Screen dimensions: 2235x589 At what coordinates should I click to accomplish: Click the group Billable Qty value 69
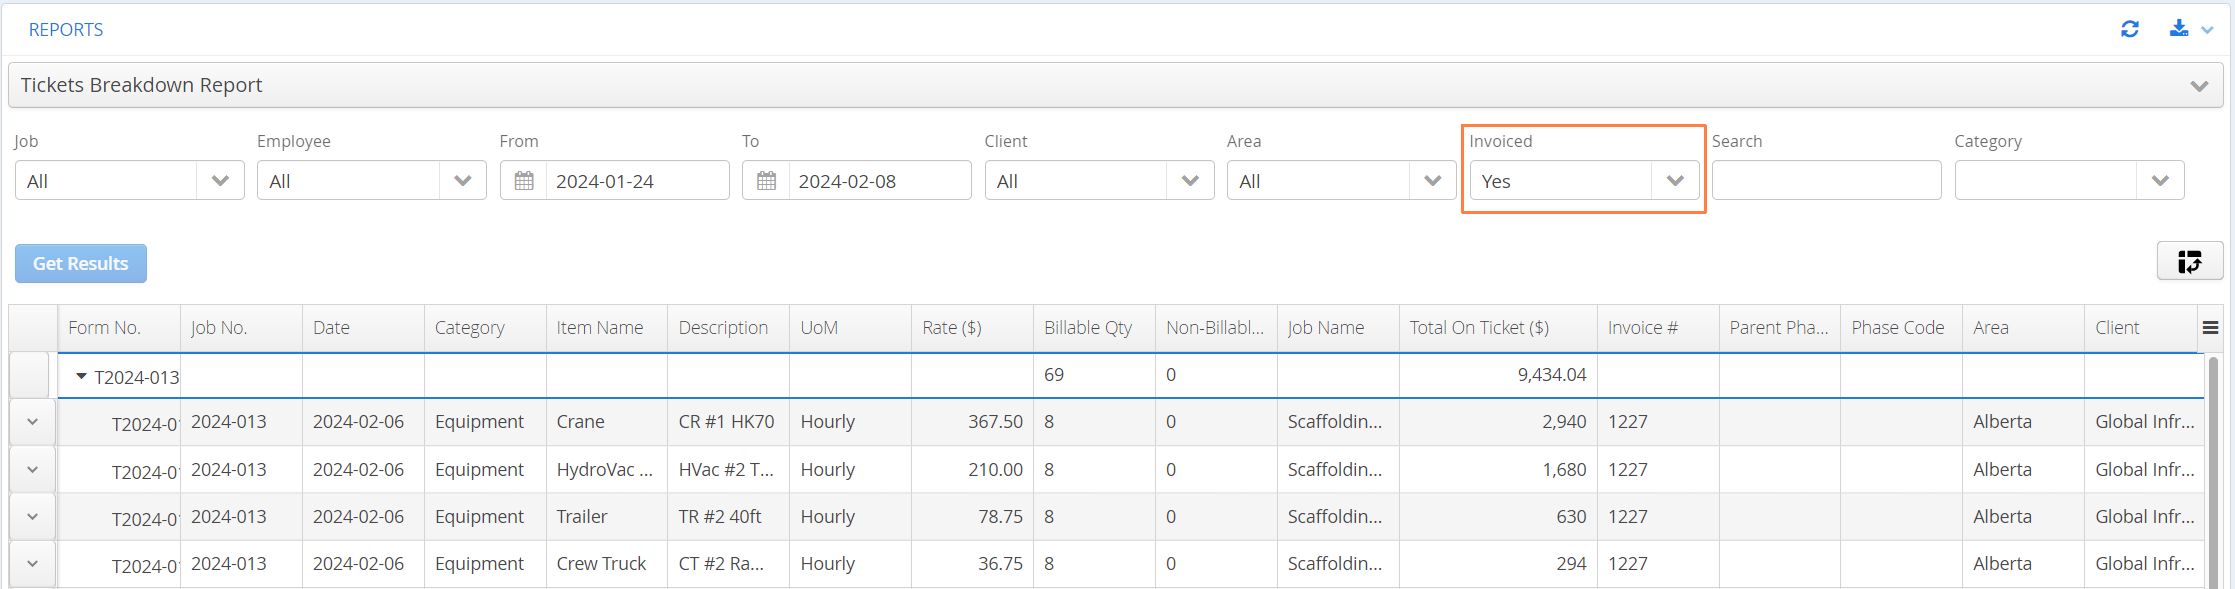pyautogui.click(x=1094, y=375)
